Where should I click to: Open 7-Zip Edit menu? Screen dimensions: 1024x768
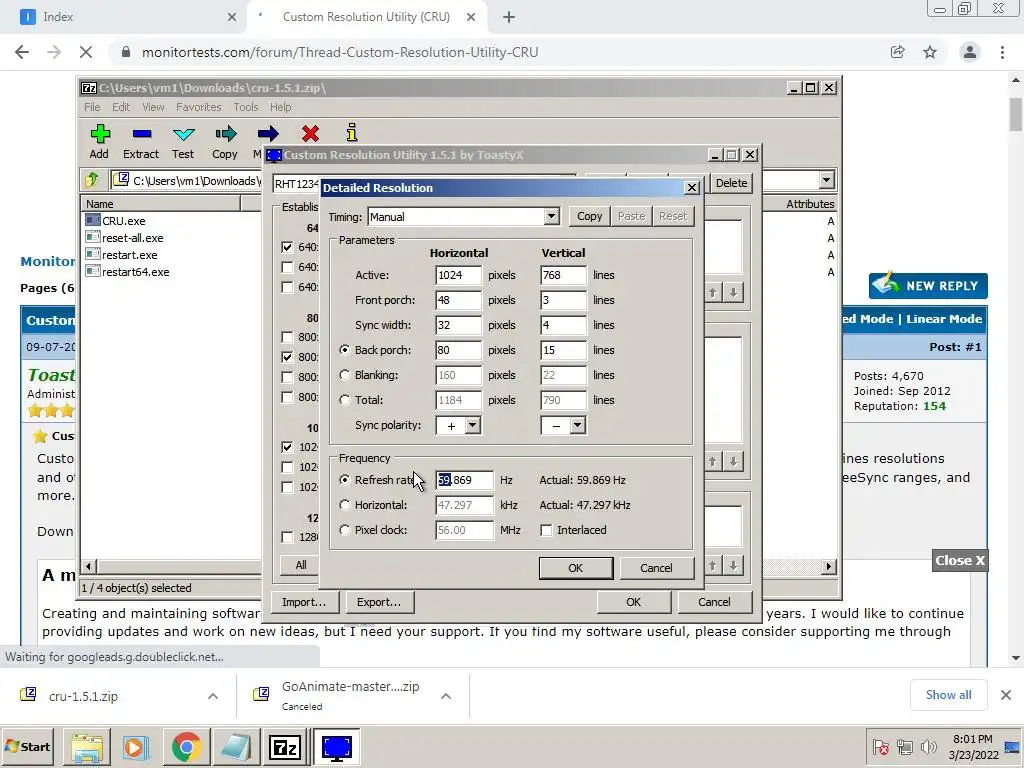[x=121, y=107]
